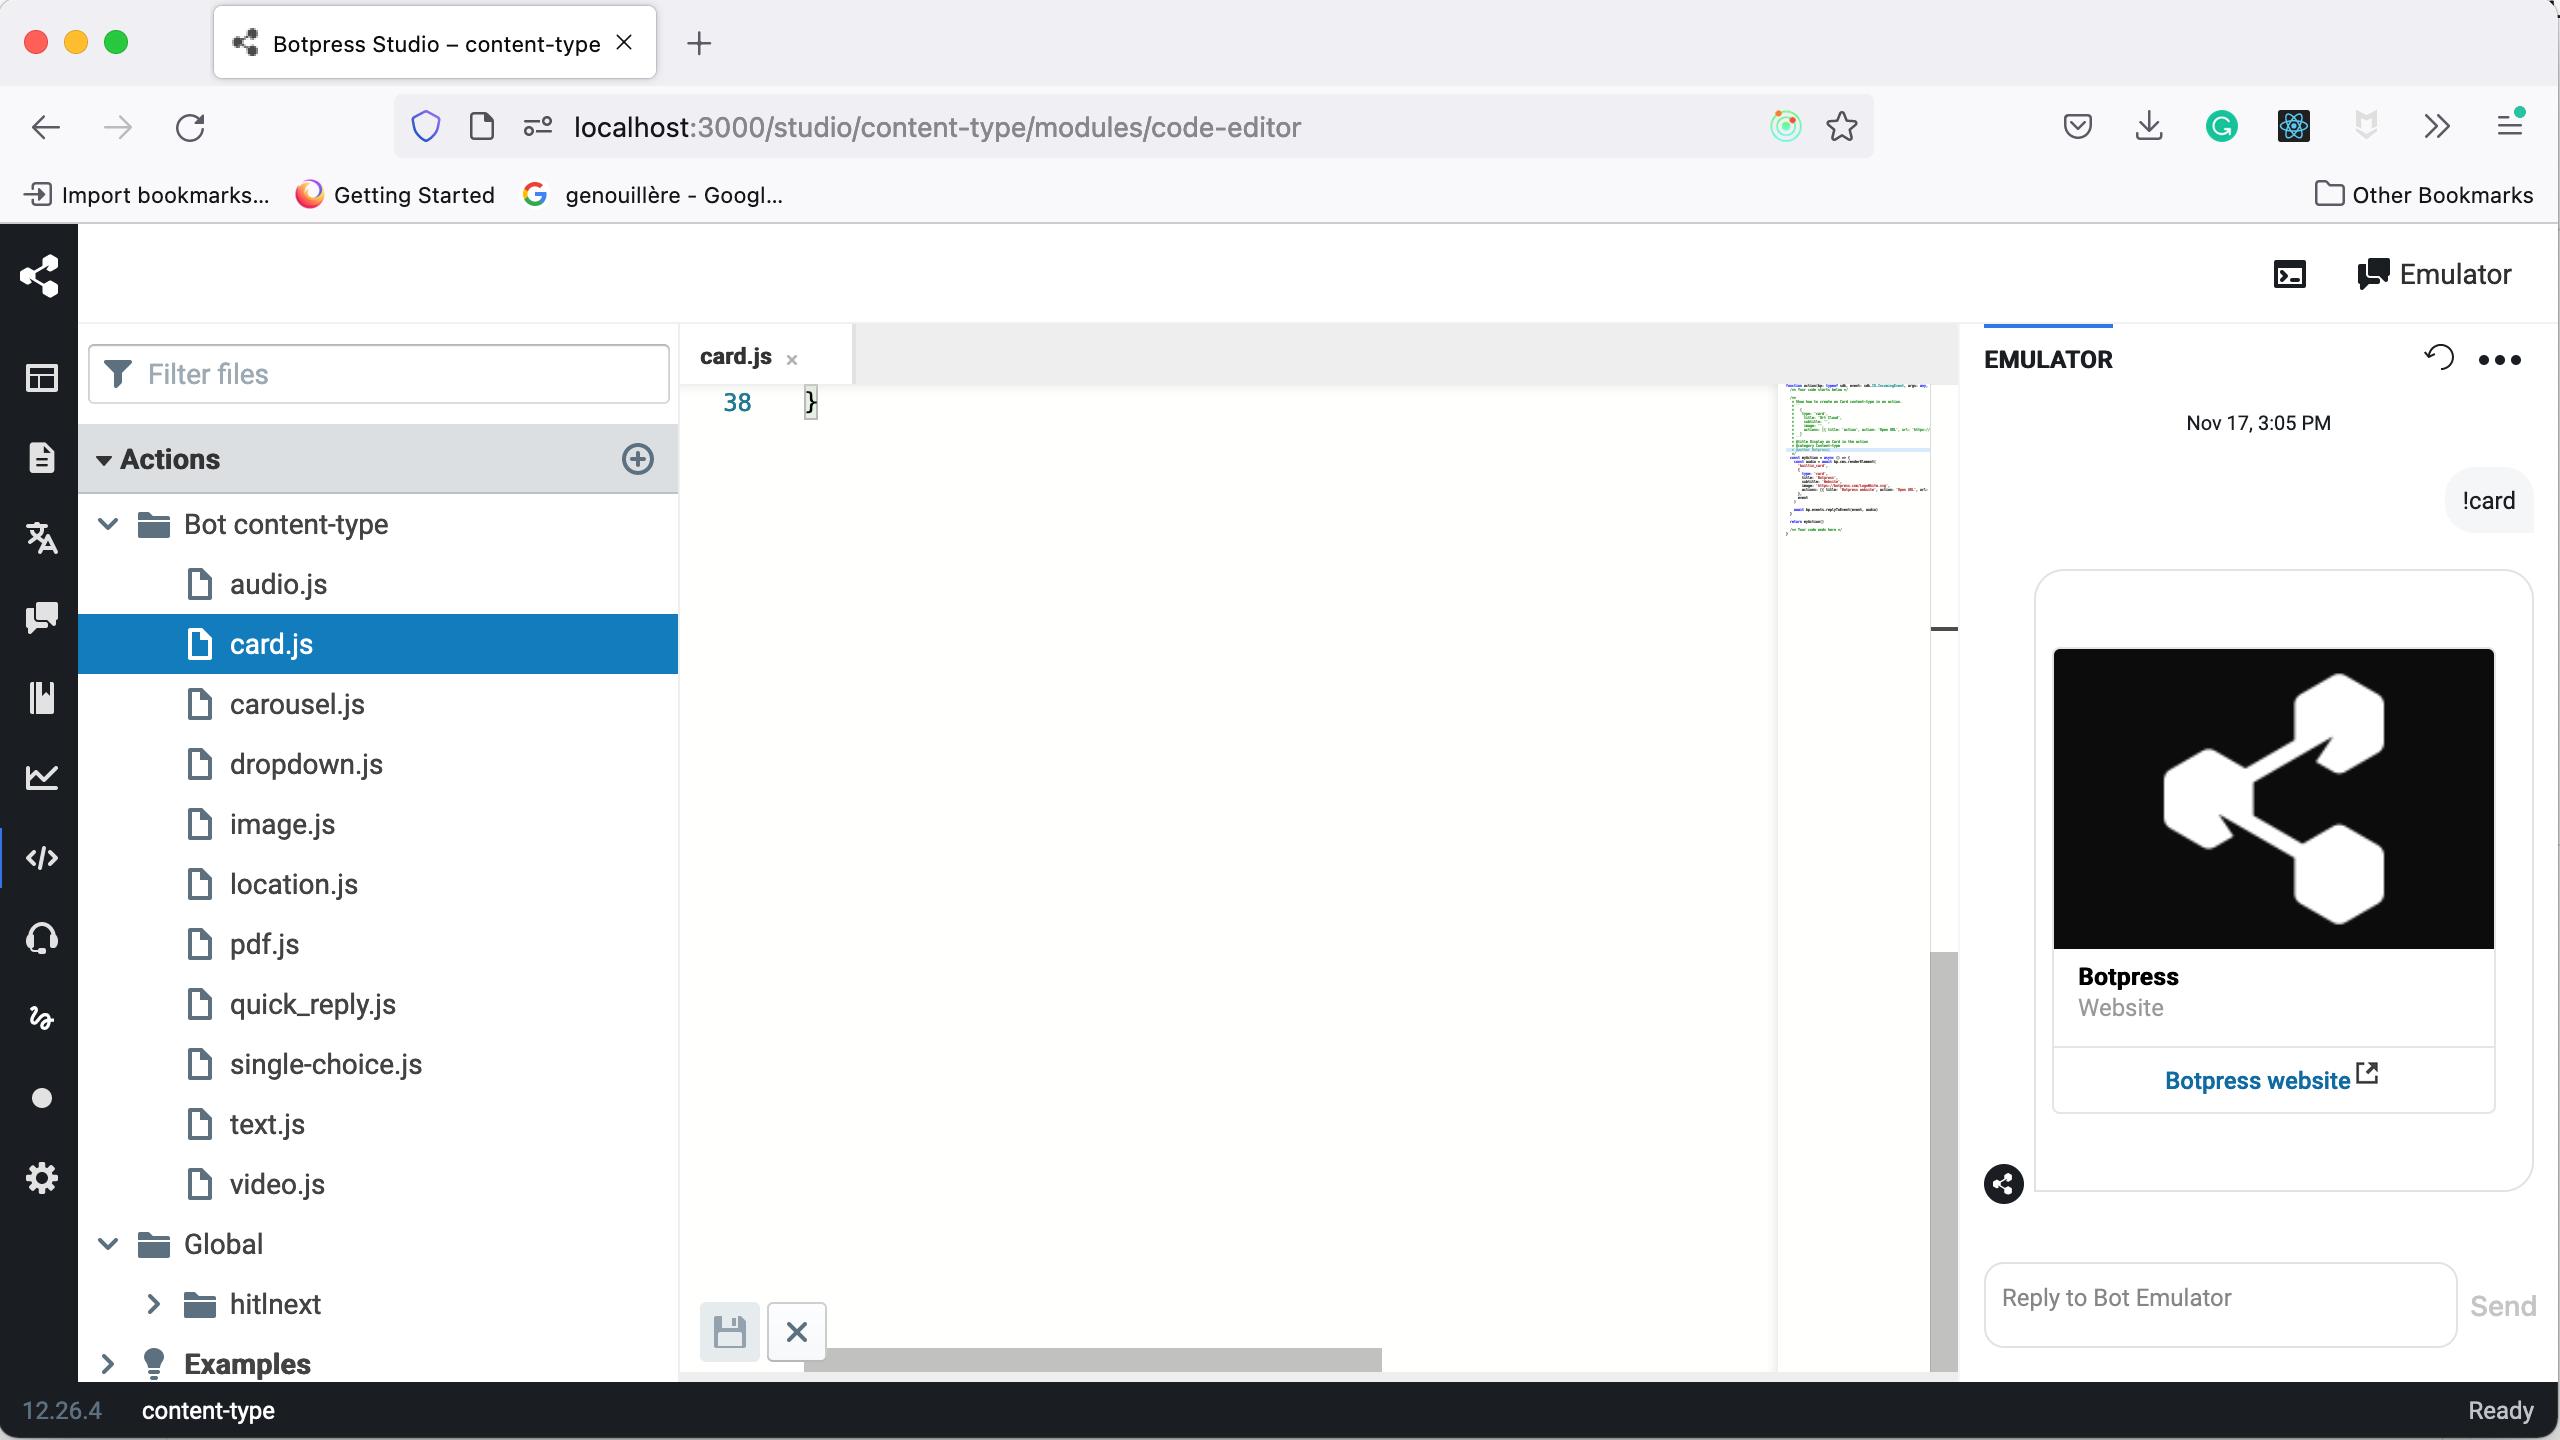Open the bottom panel terminal icon

tap(2289, 274)
